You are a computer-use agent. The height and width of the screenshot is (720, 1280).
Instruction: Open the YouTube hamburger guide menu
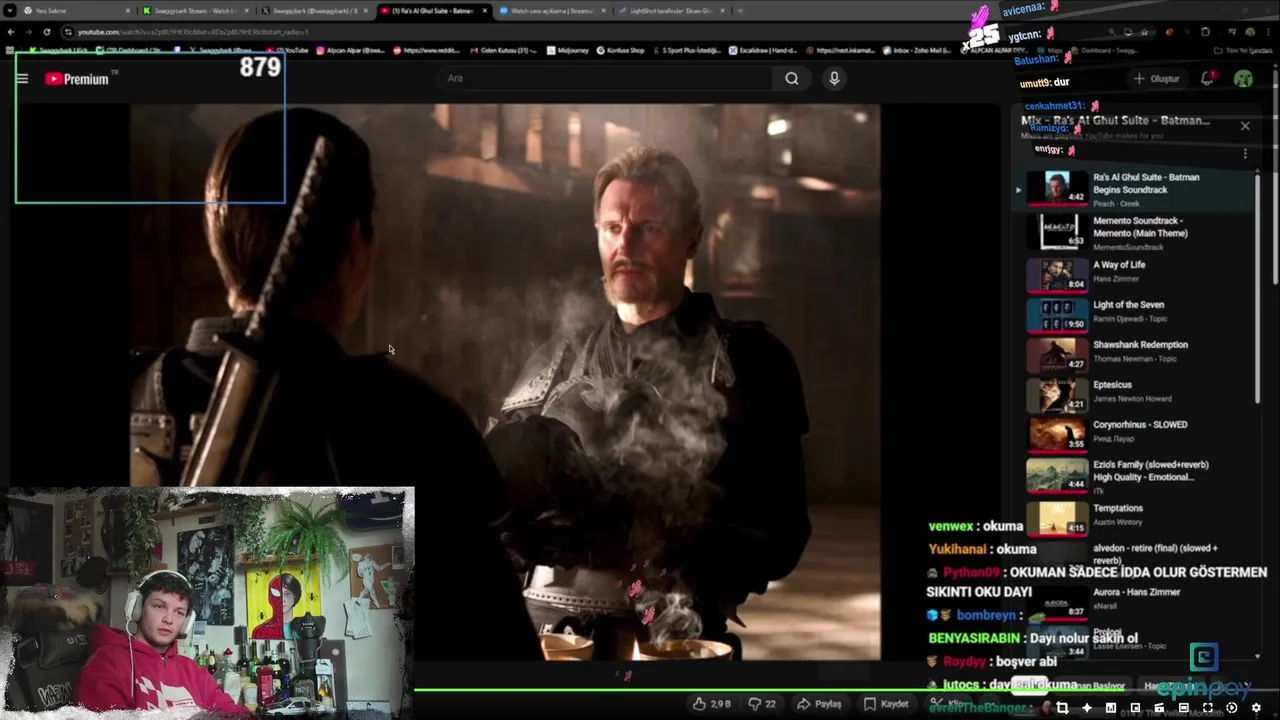pos(22,79)
